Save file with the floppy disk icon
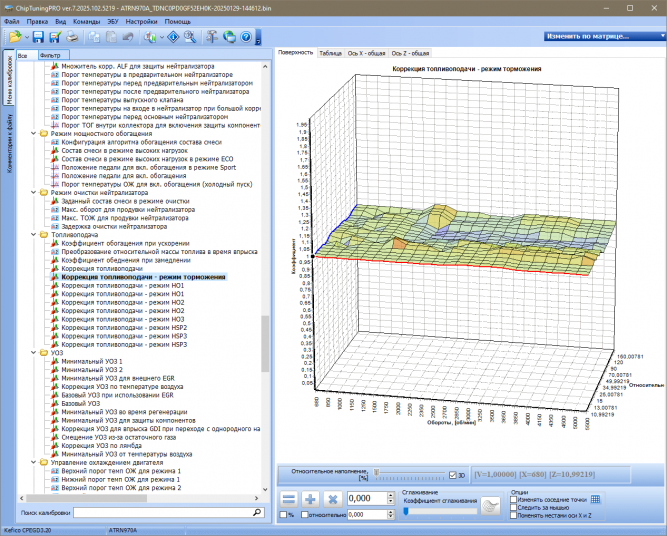The image size is (667, 536). [38, 37]
